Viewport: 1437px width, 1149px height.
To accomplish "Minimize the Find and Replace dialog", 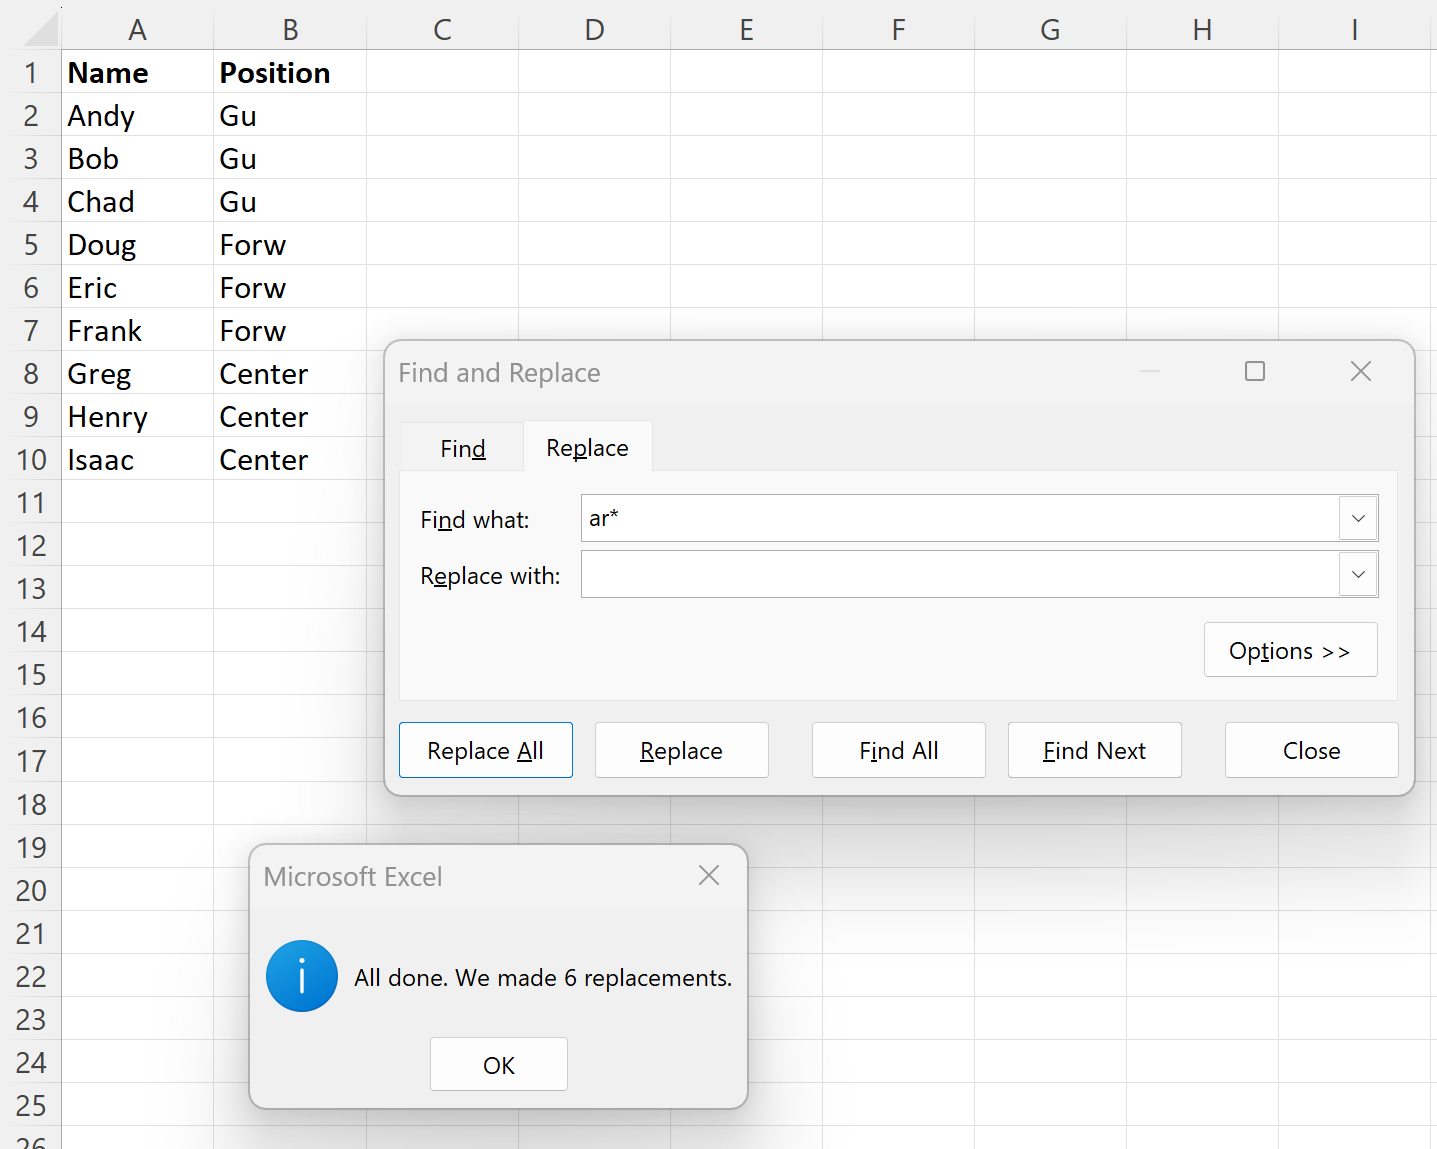I will coord(1150,371).
